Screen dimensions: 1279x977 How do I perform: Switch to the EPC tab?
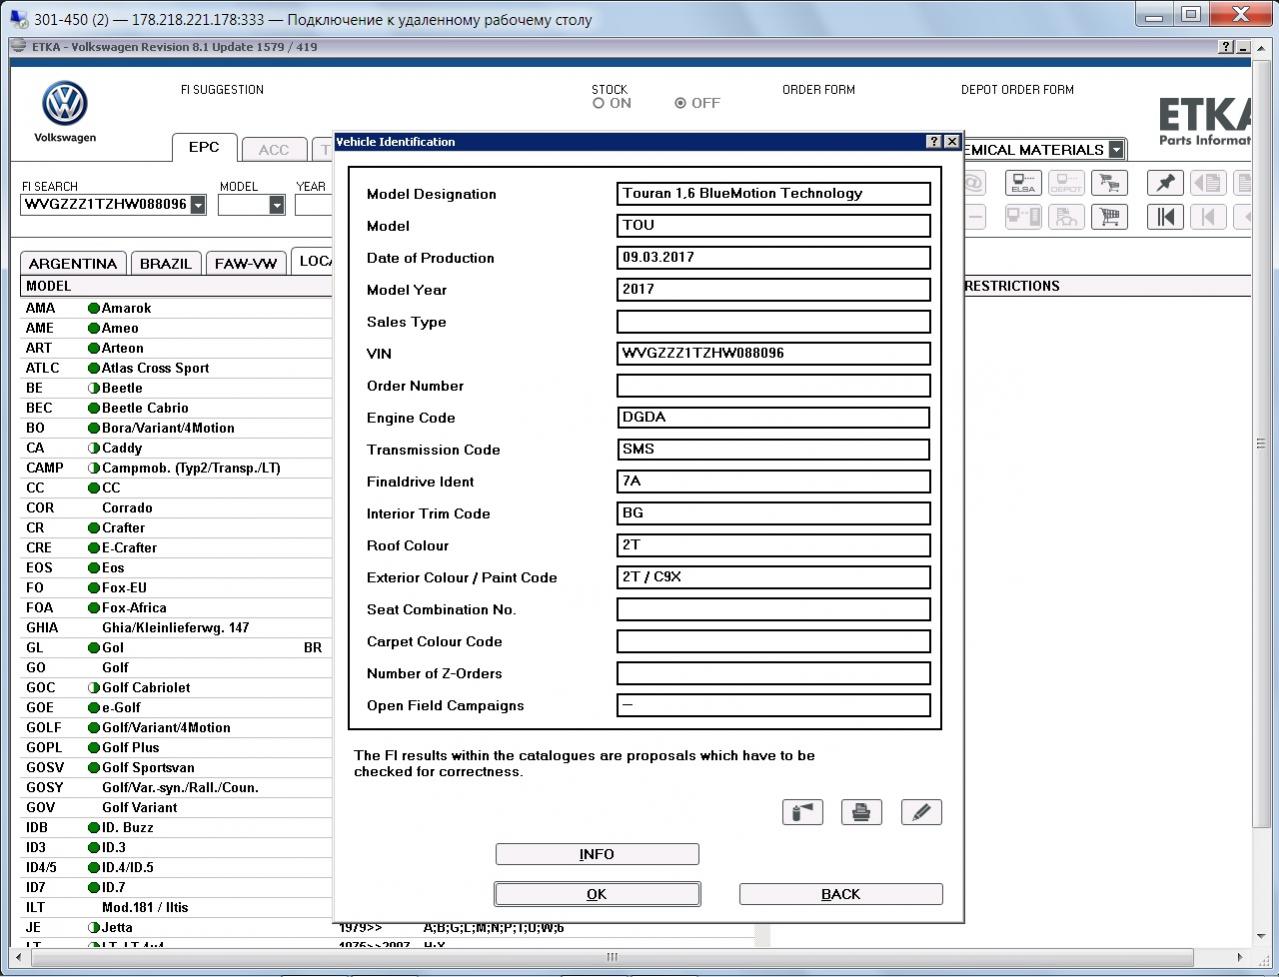click(x=204, y=147)
